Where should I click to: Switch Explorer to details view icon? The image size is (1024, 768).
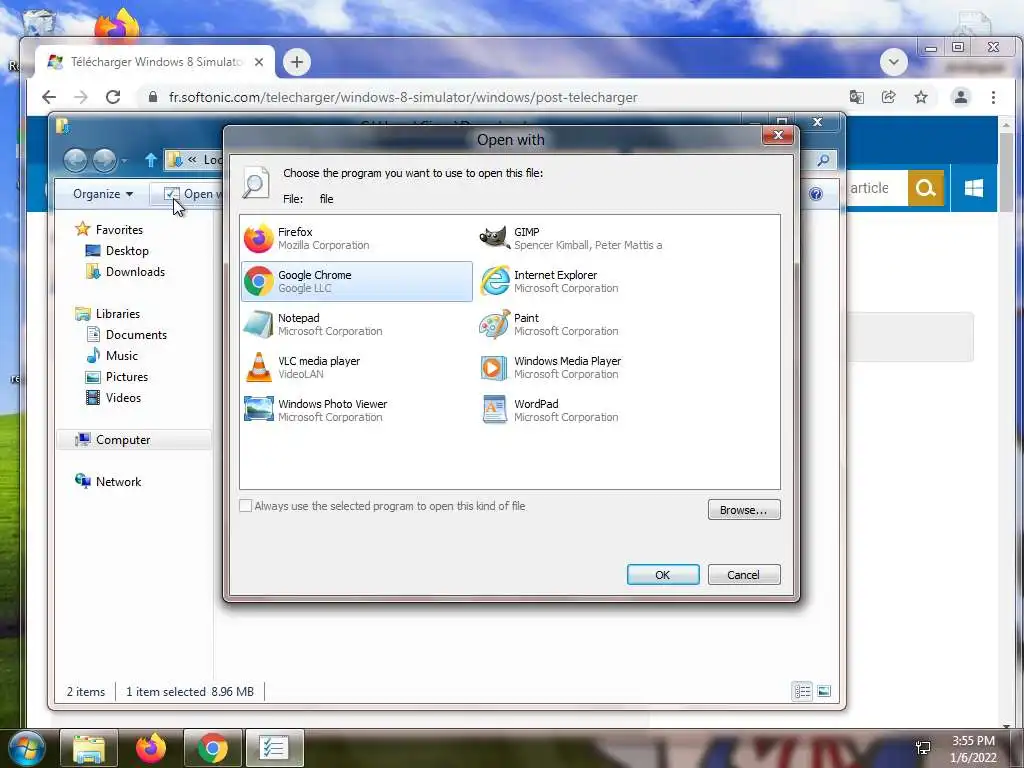coord(803,691)
